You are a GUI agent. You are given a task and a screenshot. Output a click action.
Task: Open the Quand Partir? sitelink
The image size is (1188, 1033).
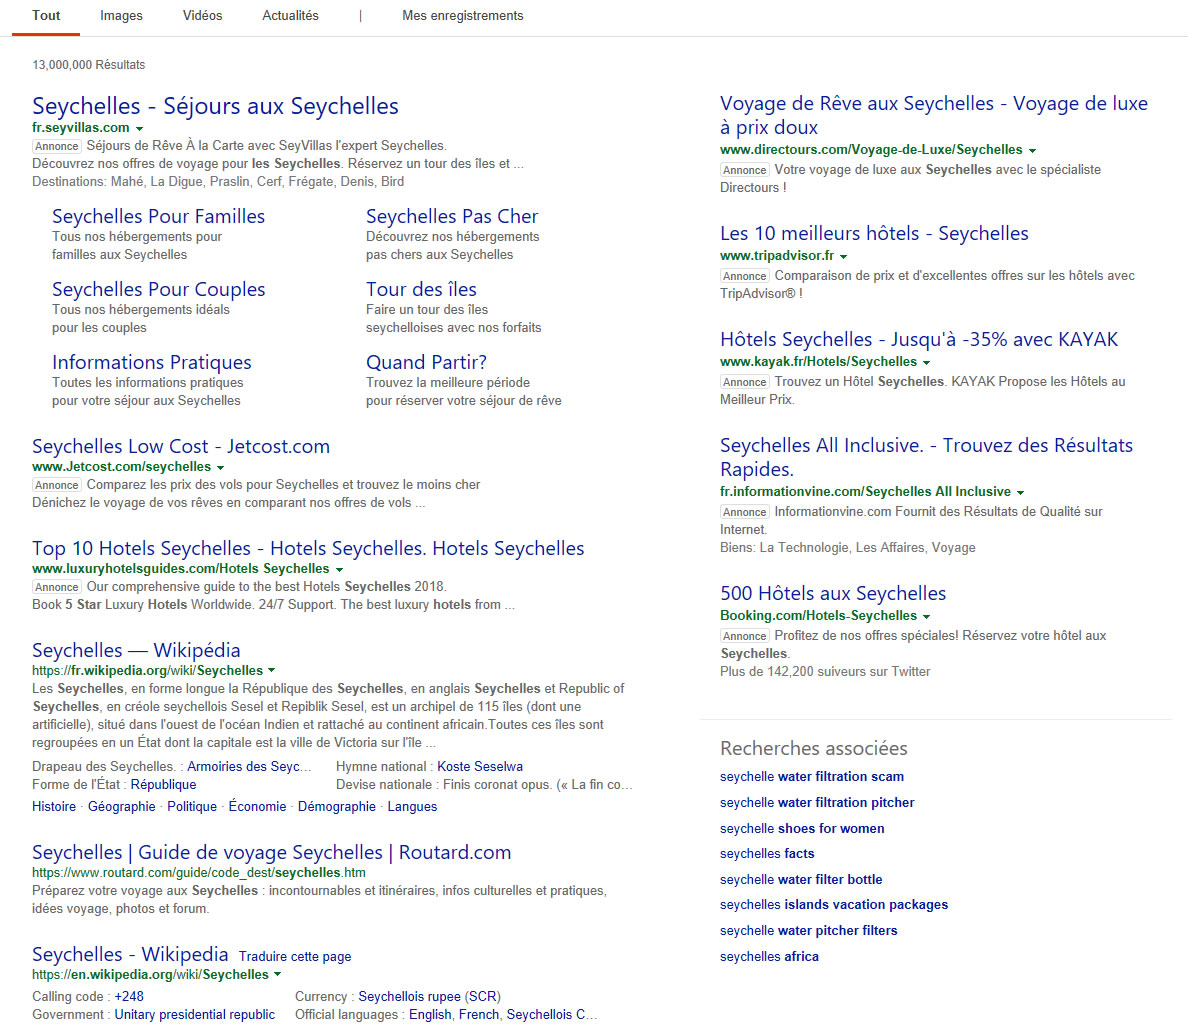tap(427, 362)
